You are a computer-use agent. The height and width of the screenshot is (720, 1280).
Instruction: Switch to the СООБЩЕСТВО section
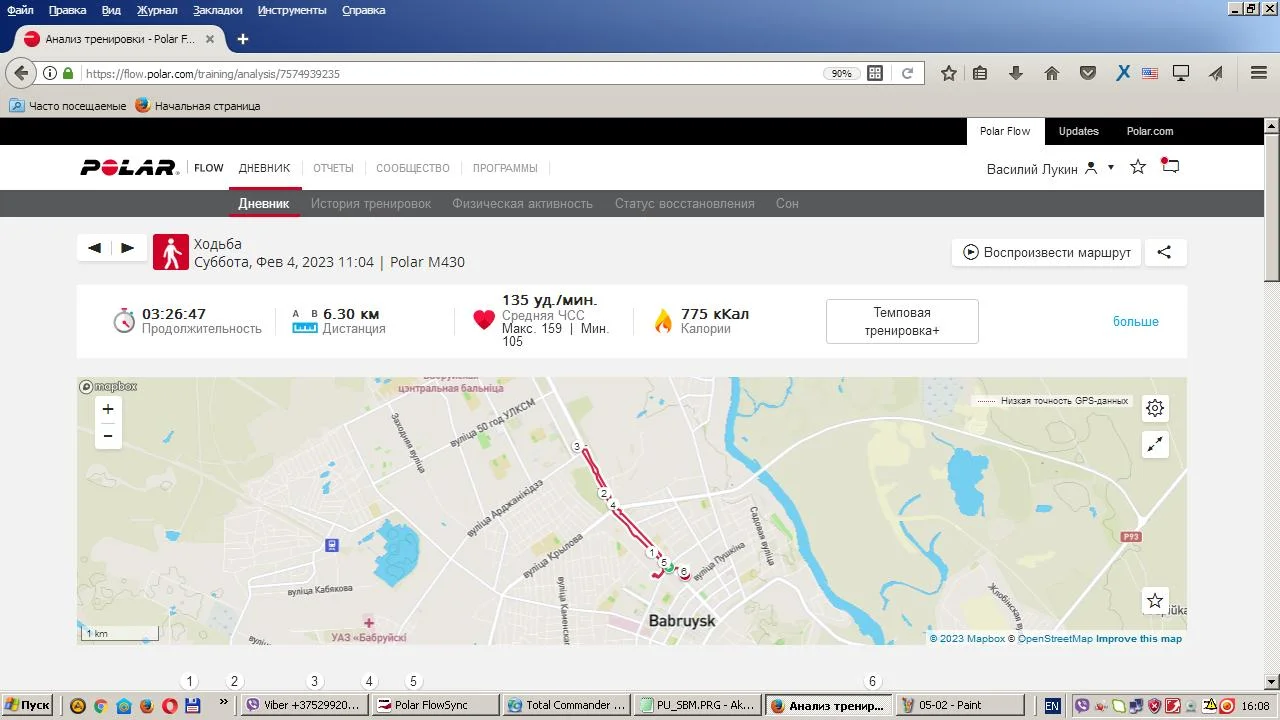pos(413,168)
